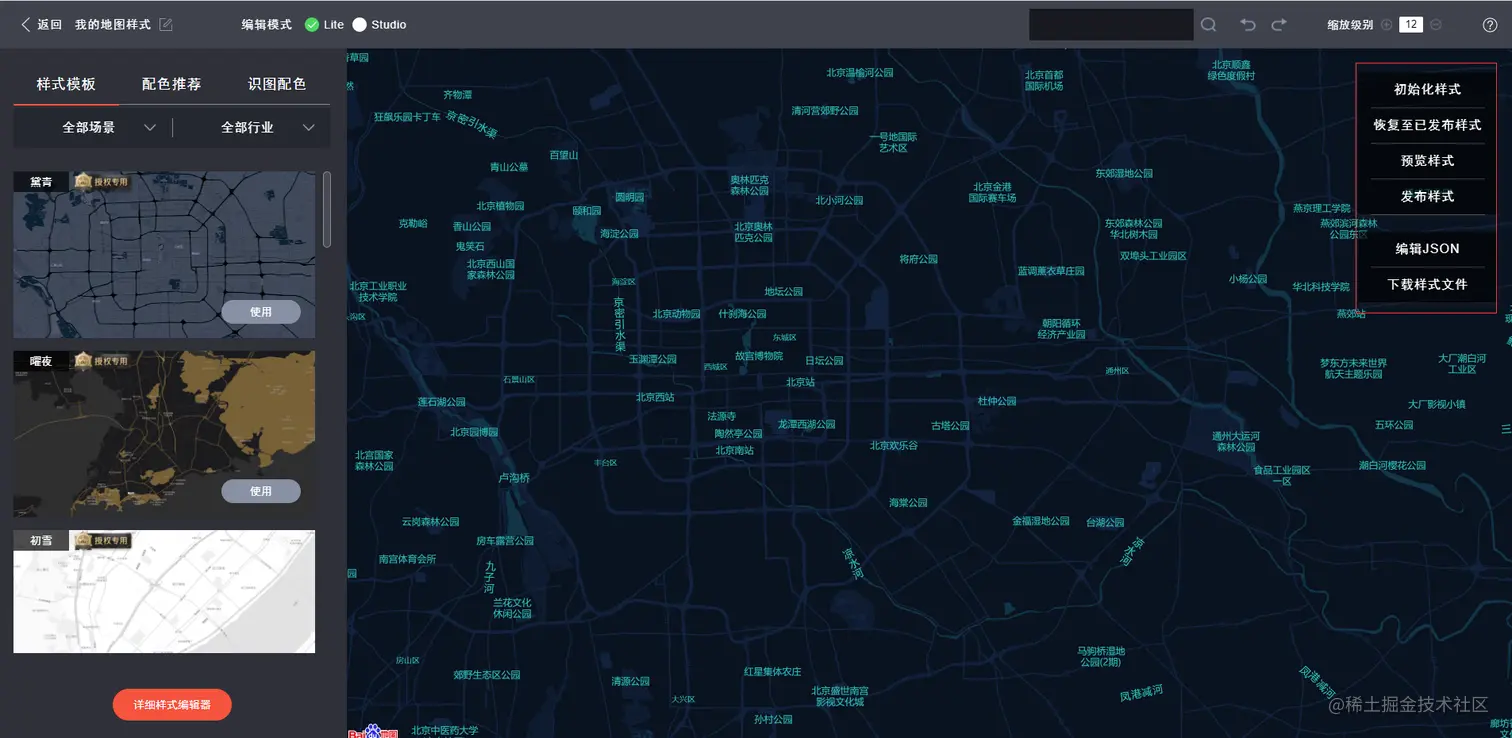The height and width of the screenshot is (738, 1512).
Task: Click the 古塔公园 map label
Action: 950,425
